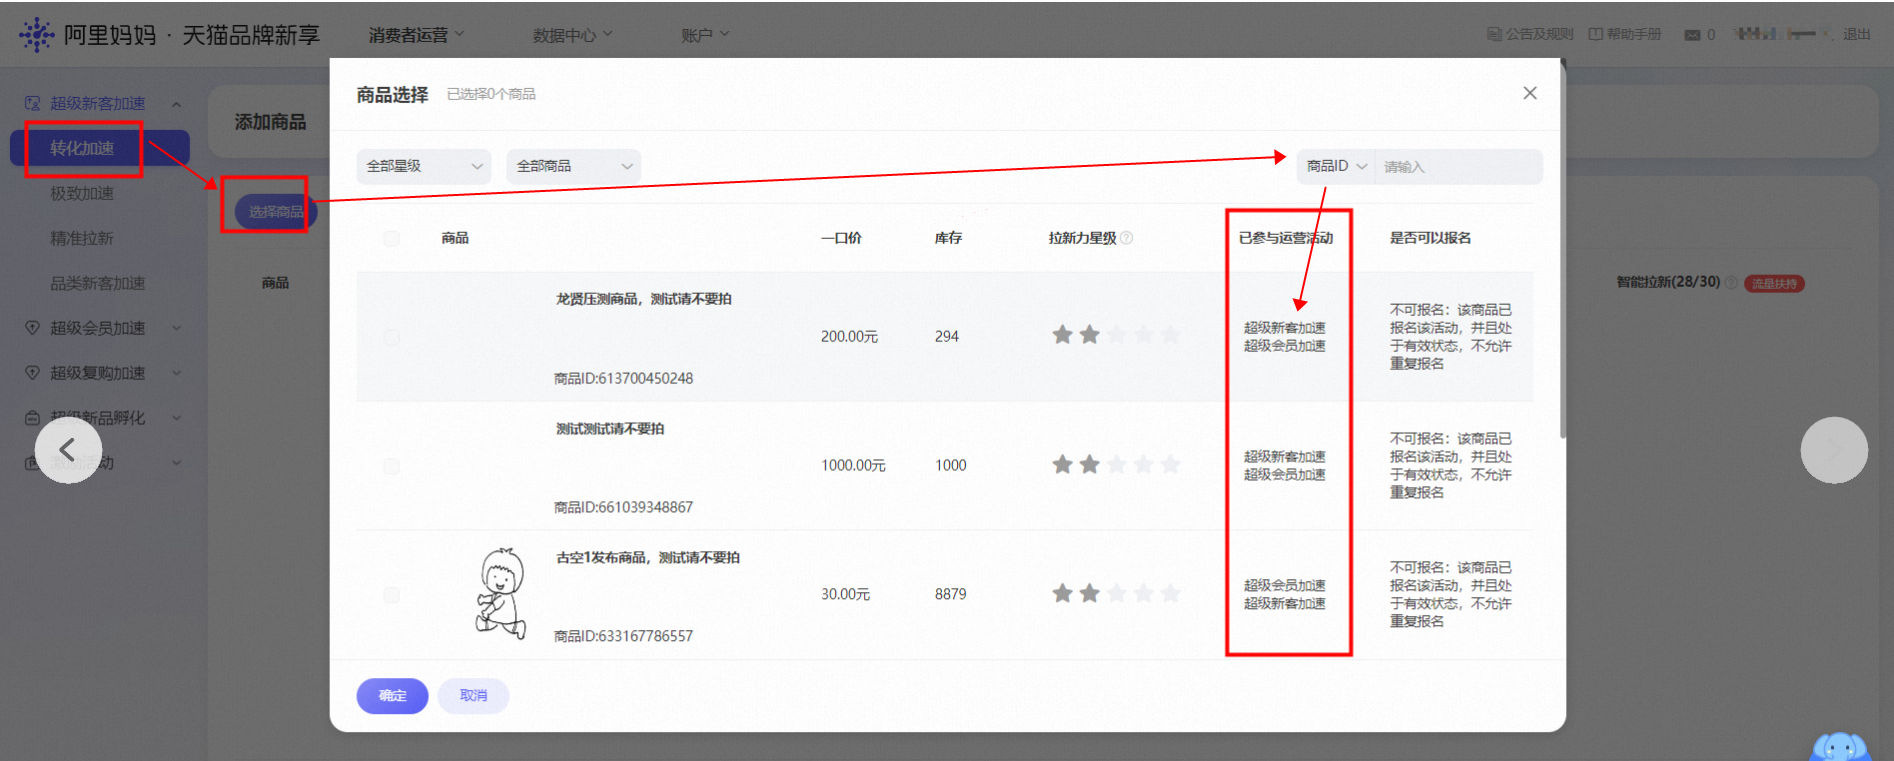Select 精准拉新 in sidebar

(x=82, y=238)
